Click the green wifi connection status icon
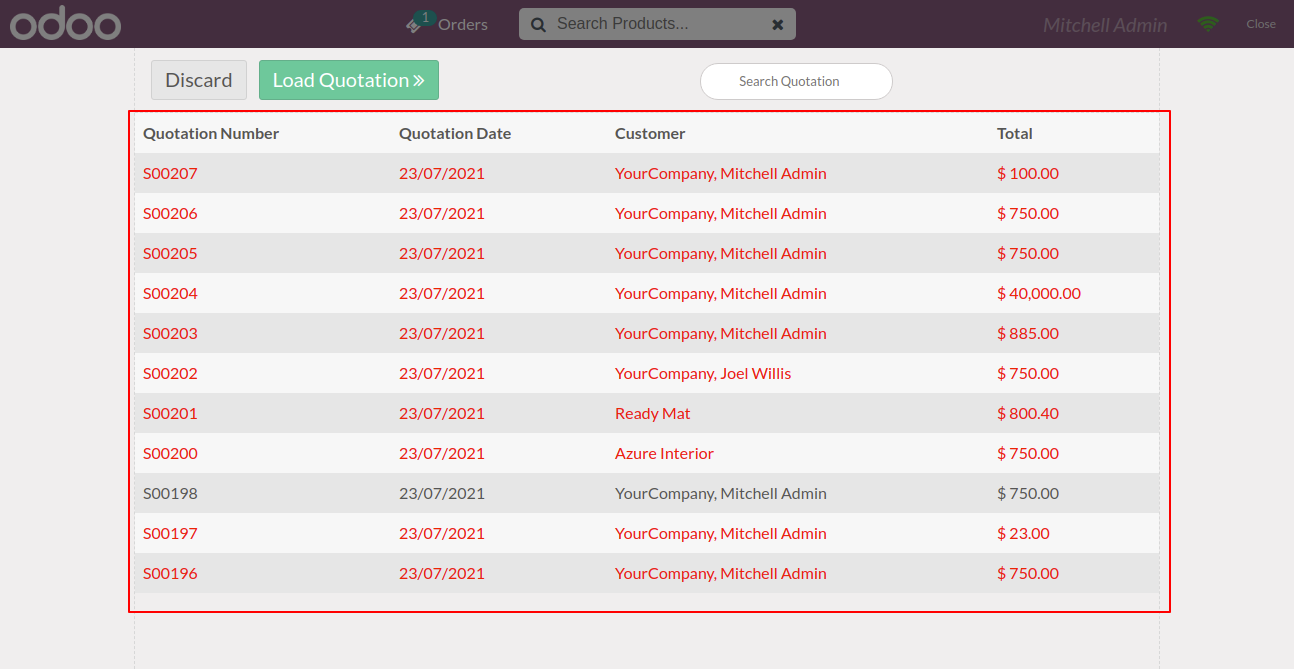The image size is (1294, 669). [x=1208, y=24]
